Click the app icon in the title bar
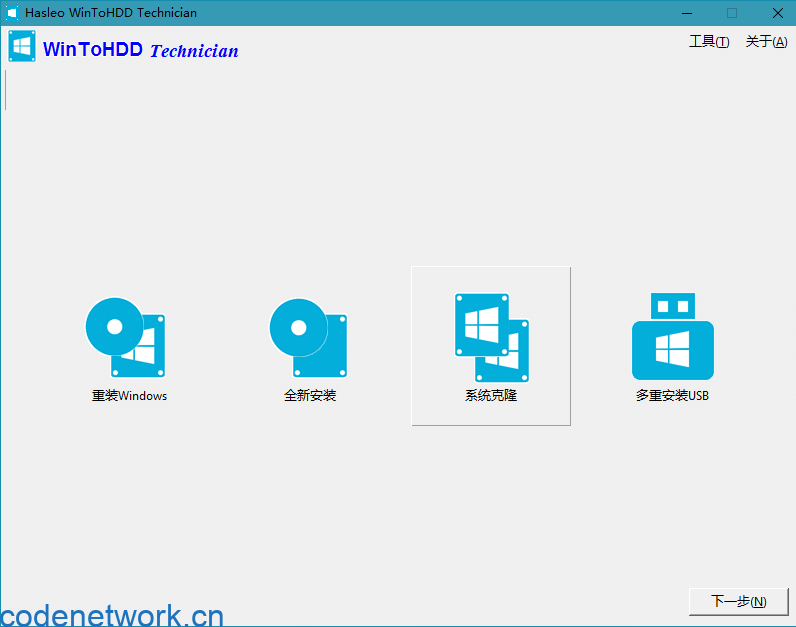Image resolution: width=796 pixels, height=627 pixels. coord(12,13)
